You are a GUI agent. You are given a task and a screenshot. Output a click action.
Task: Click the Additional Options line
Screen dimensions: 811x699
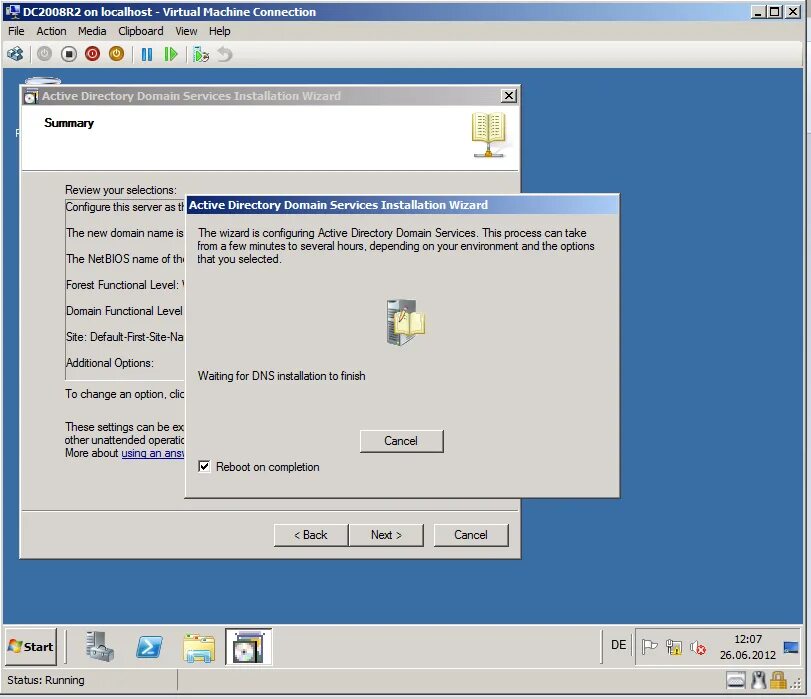point(110,363)
